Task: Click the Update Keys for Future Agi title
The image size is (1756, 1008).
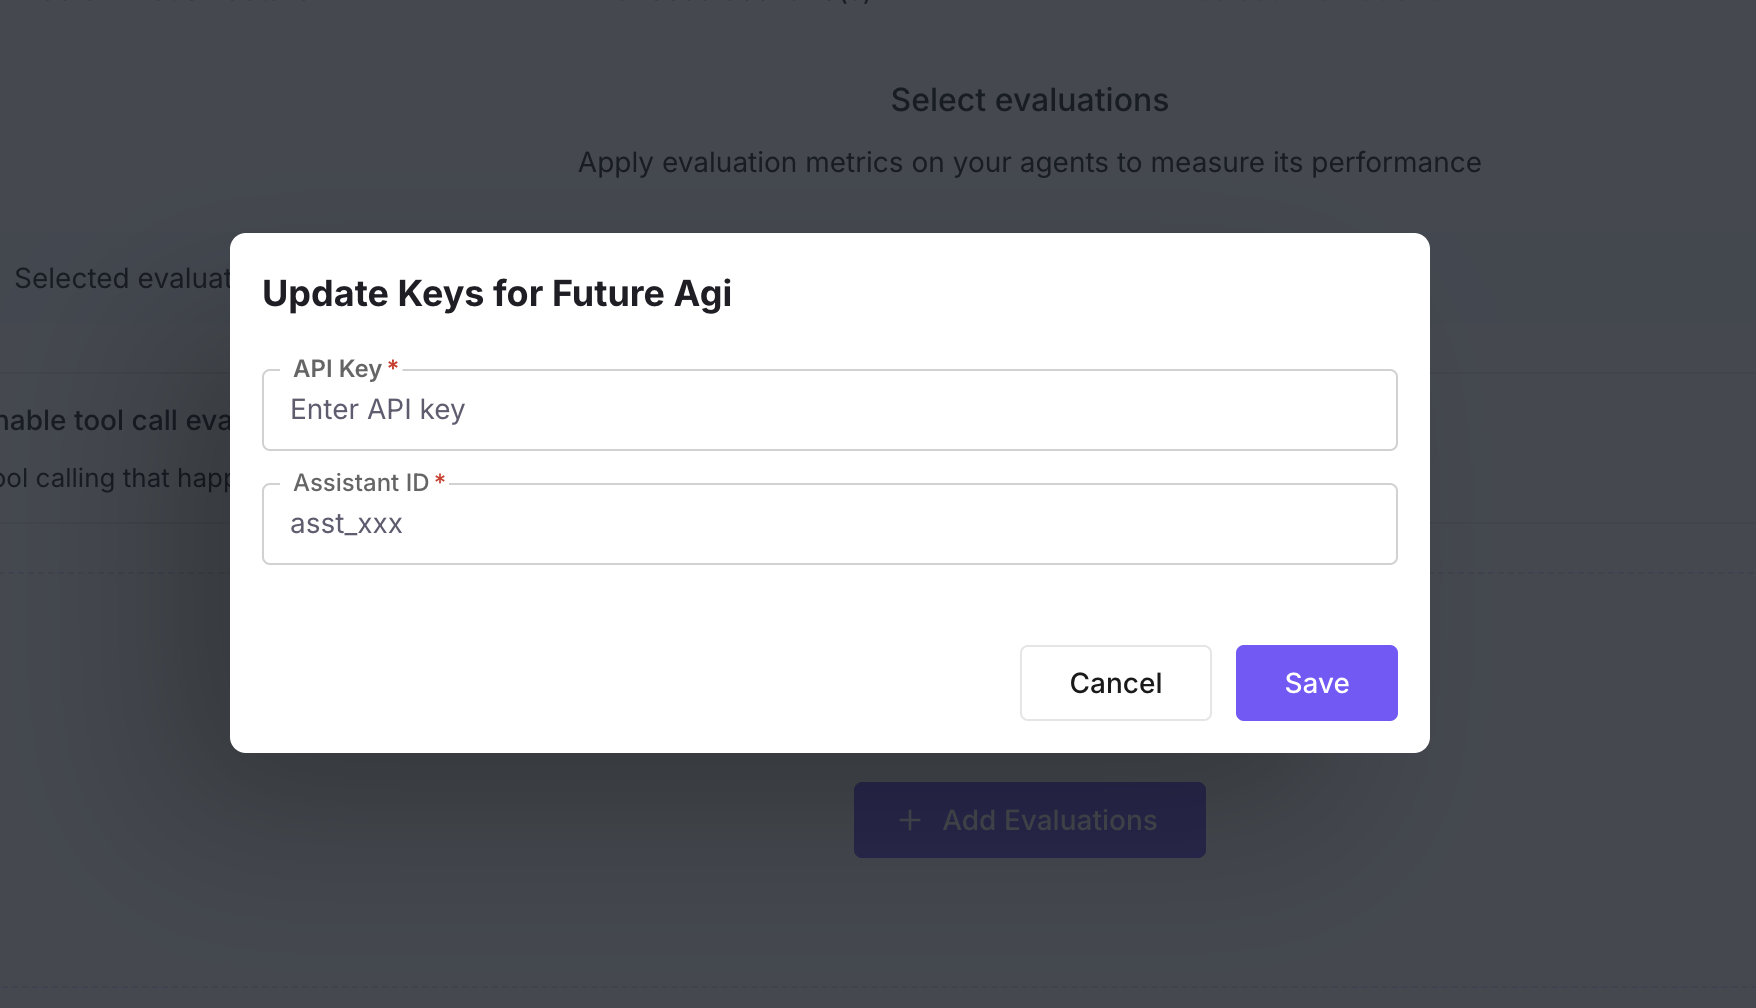Action: tap(497, 293)
